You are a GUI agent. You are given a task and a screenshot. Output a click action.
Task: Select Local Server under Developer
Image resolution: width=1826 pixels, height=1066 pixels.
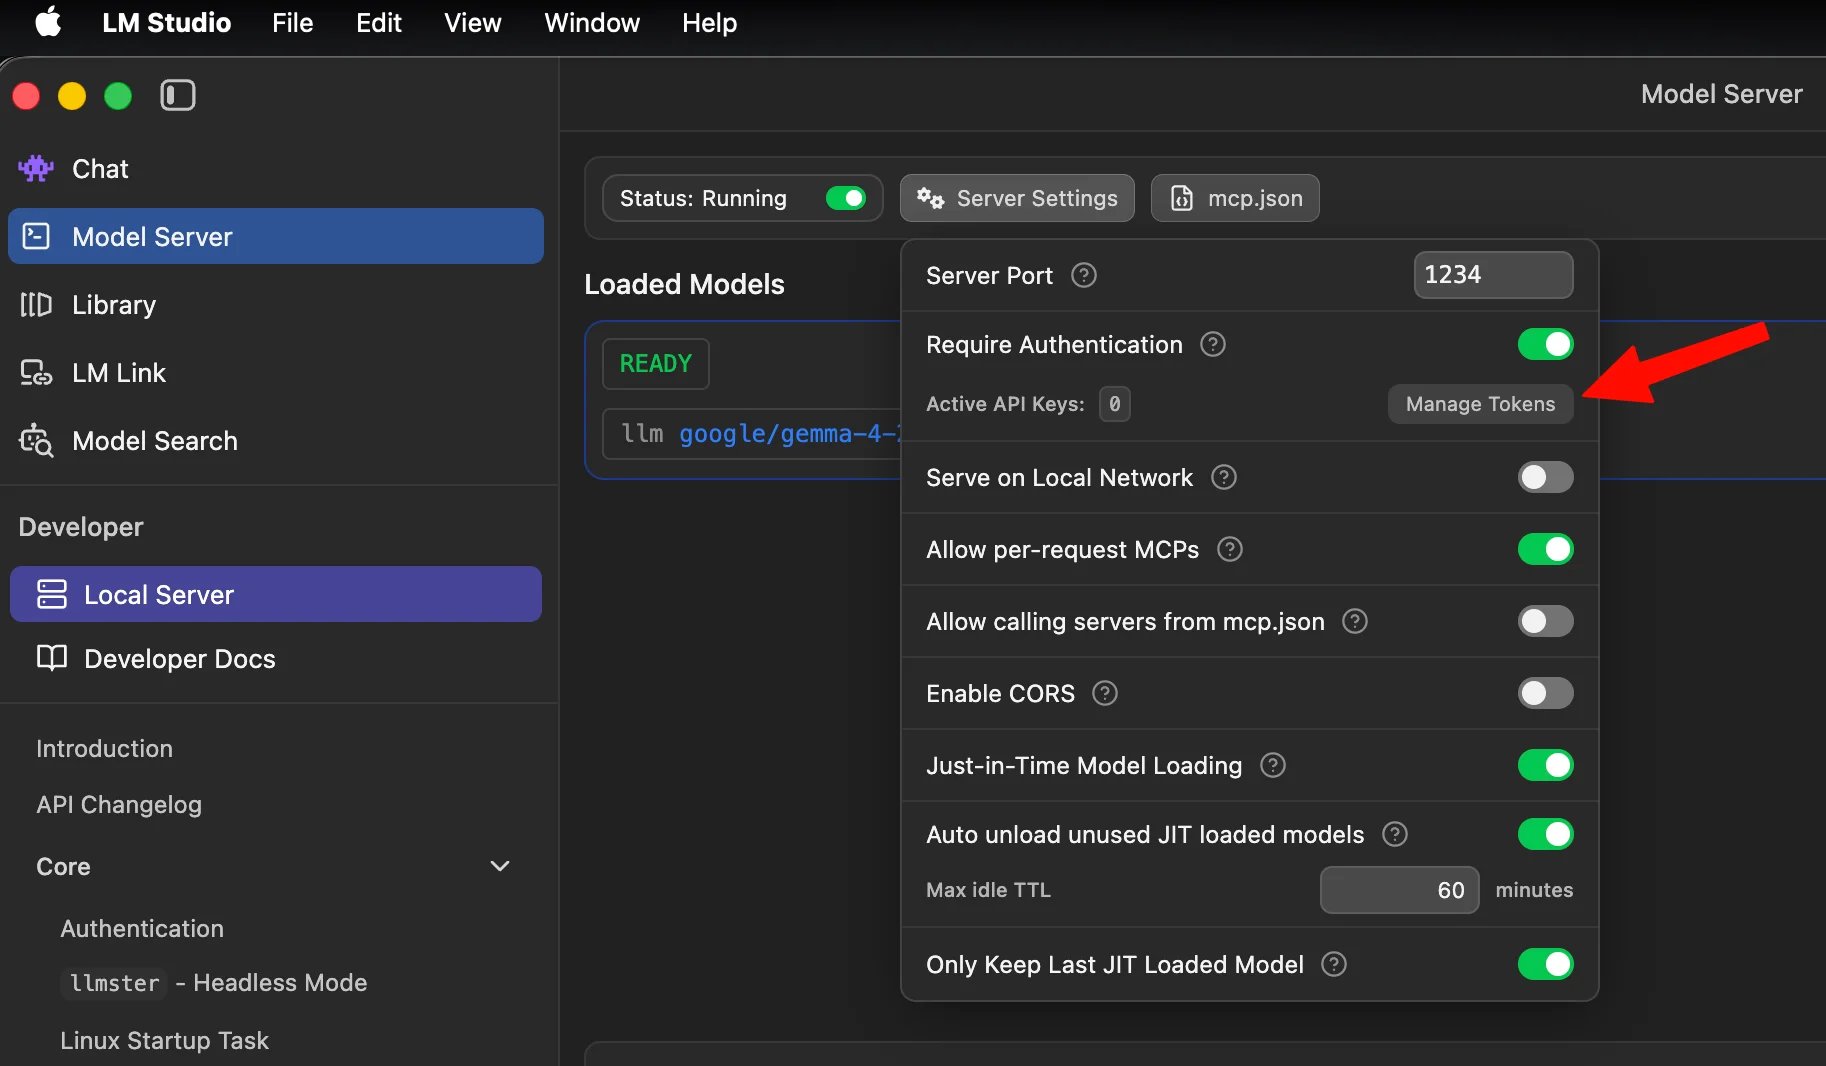coord(275,594)
